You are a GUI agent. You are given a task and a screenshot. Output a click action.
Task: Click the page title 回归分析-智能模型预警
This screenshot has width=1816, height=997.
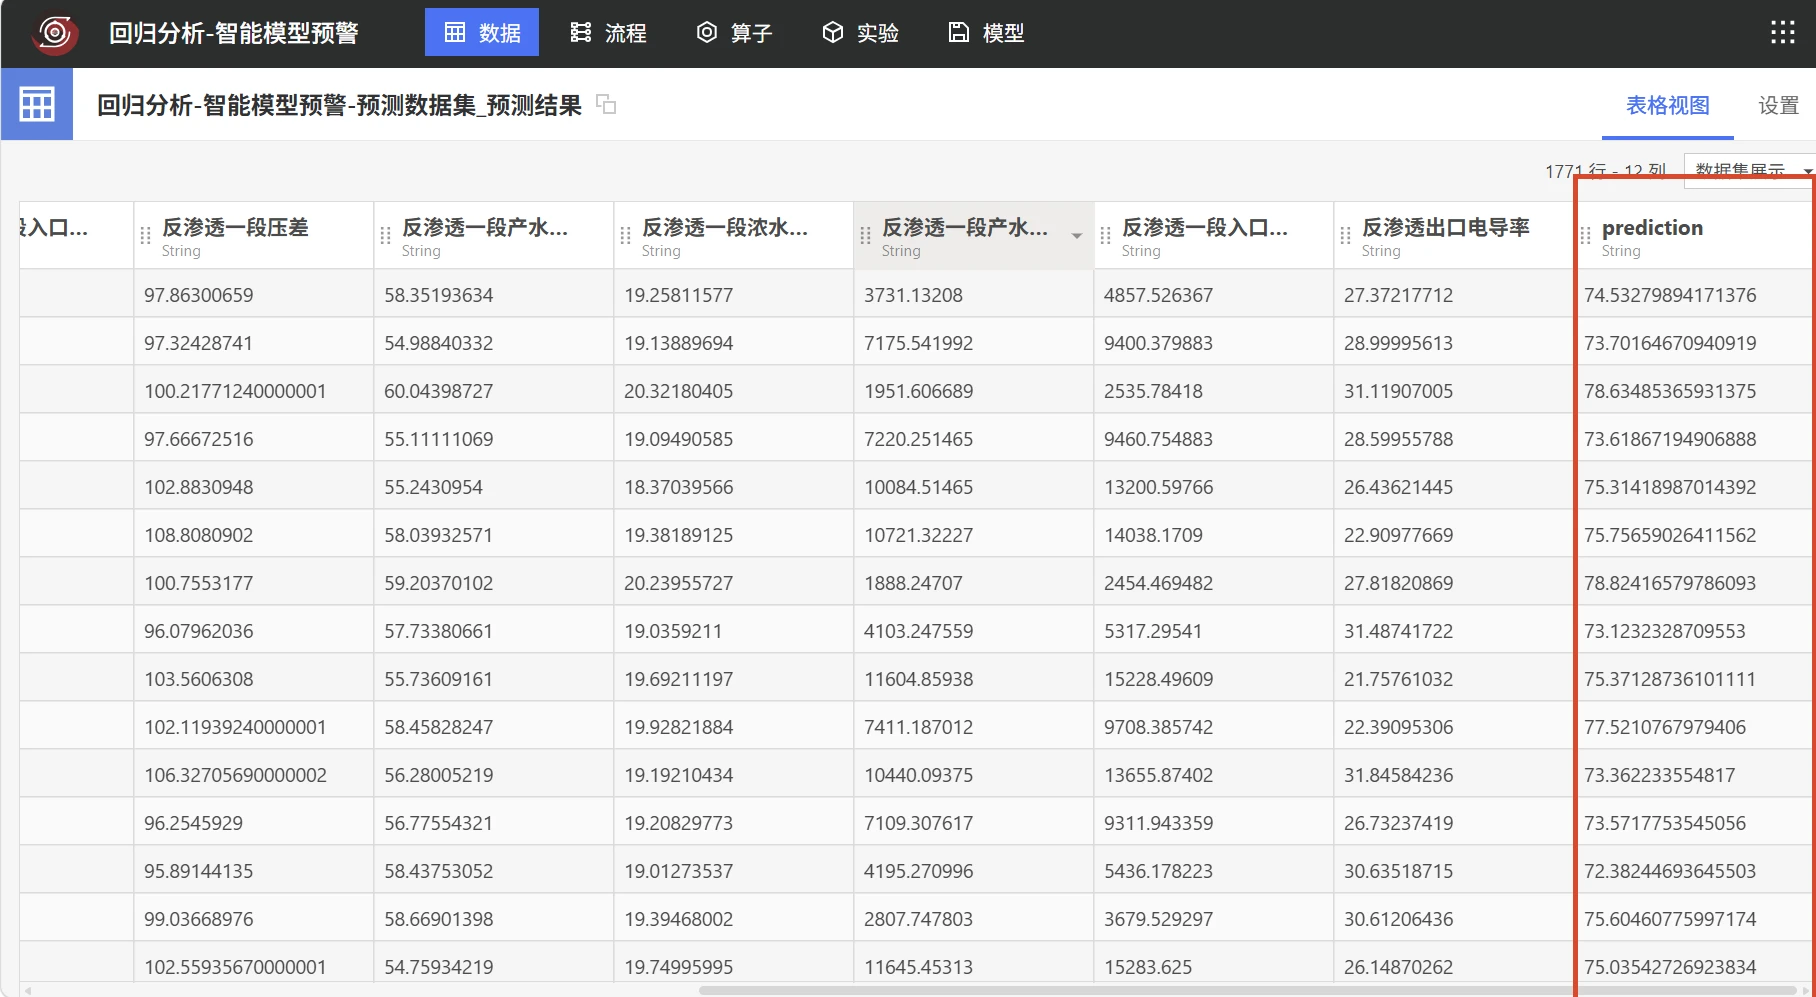point(234,33)
